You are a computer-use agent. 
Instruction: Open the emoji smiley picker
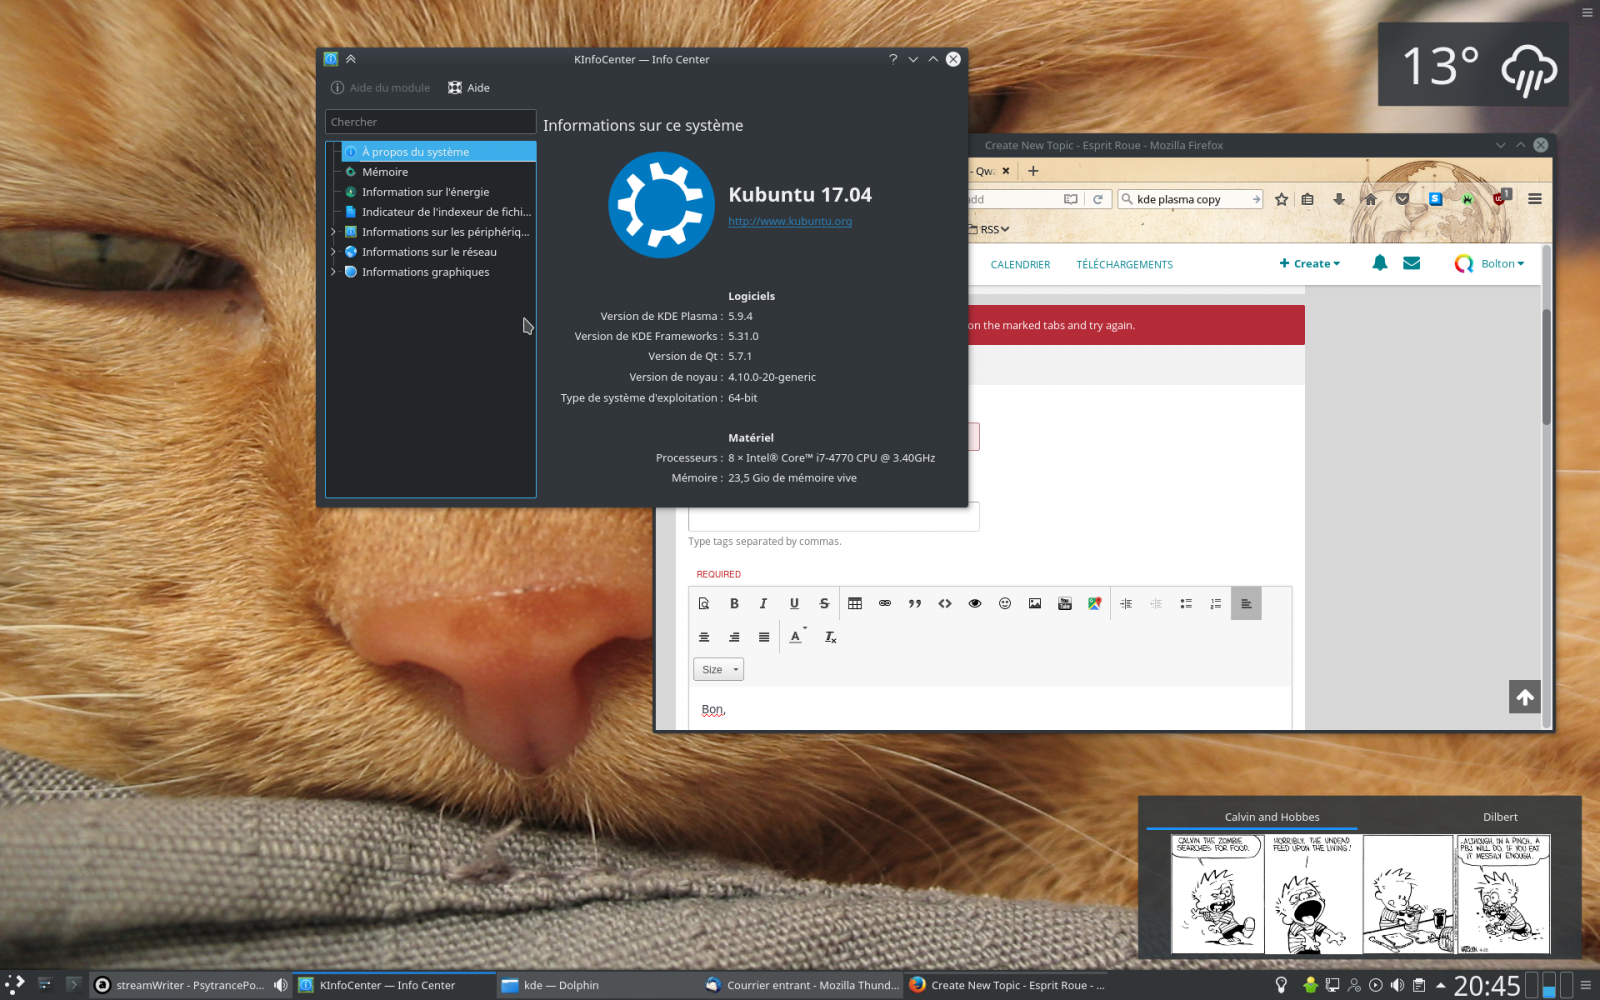(1005, 603)
